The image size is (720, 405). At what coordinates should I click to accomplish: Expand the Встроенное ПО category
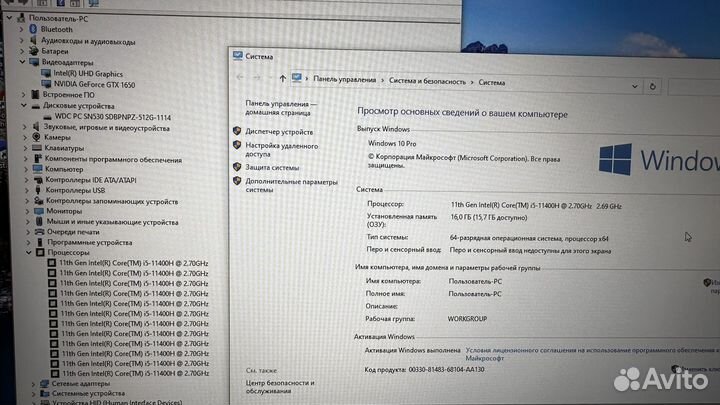pyautogui.click(x=23, y=94)
